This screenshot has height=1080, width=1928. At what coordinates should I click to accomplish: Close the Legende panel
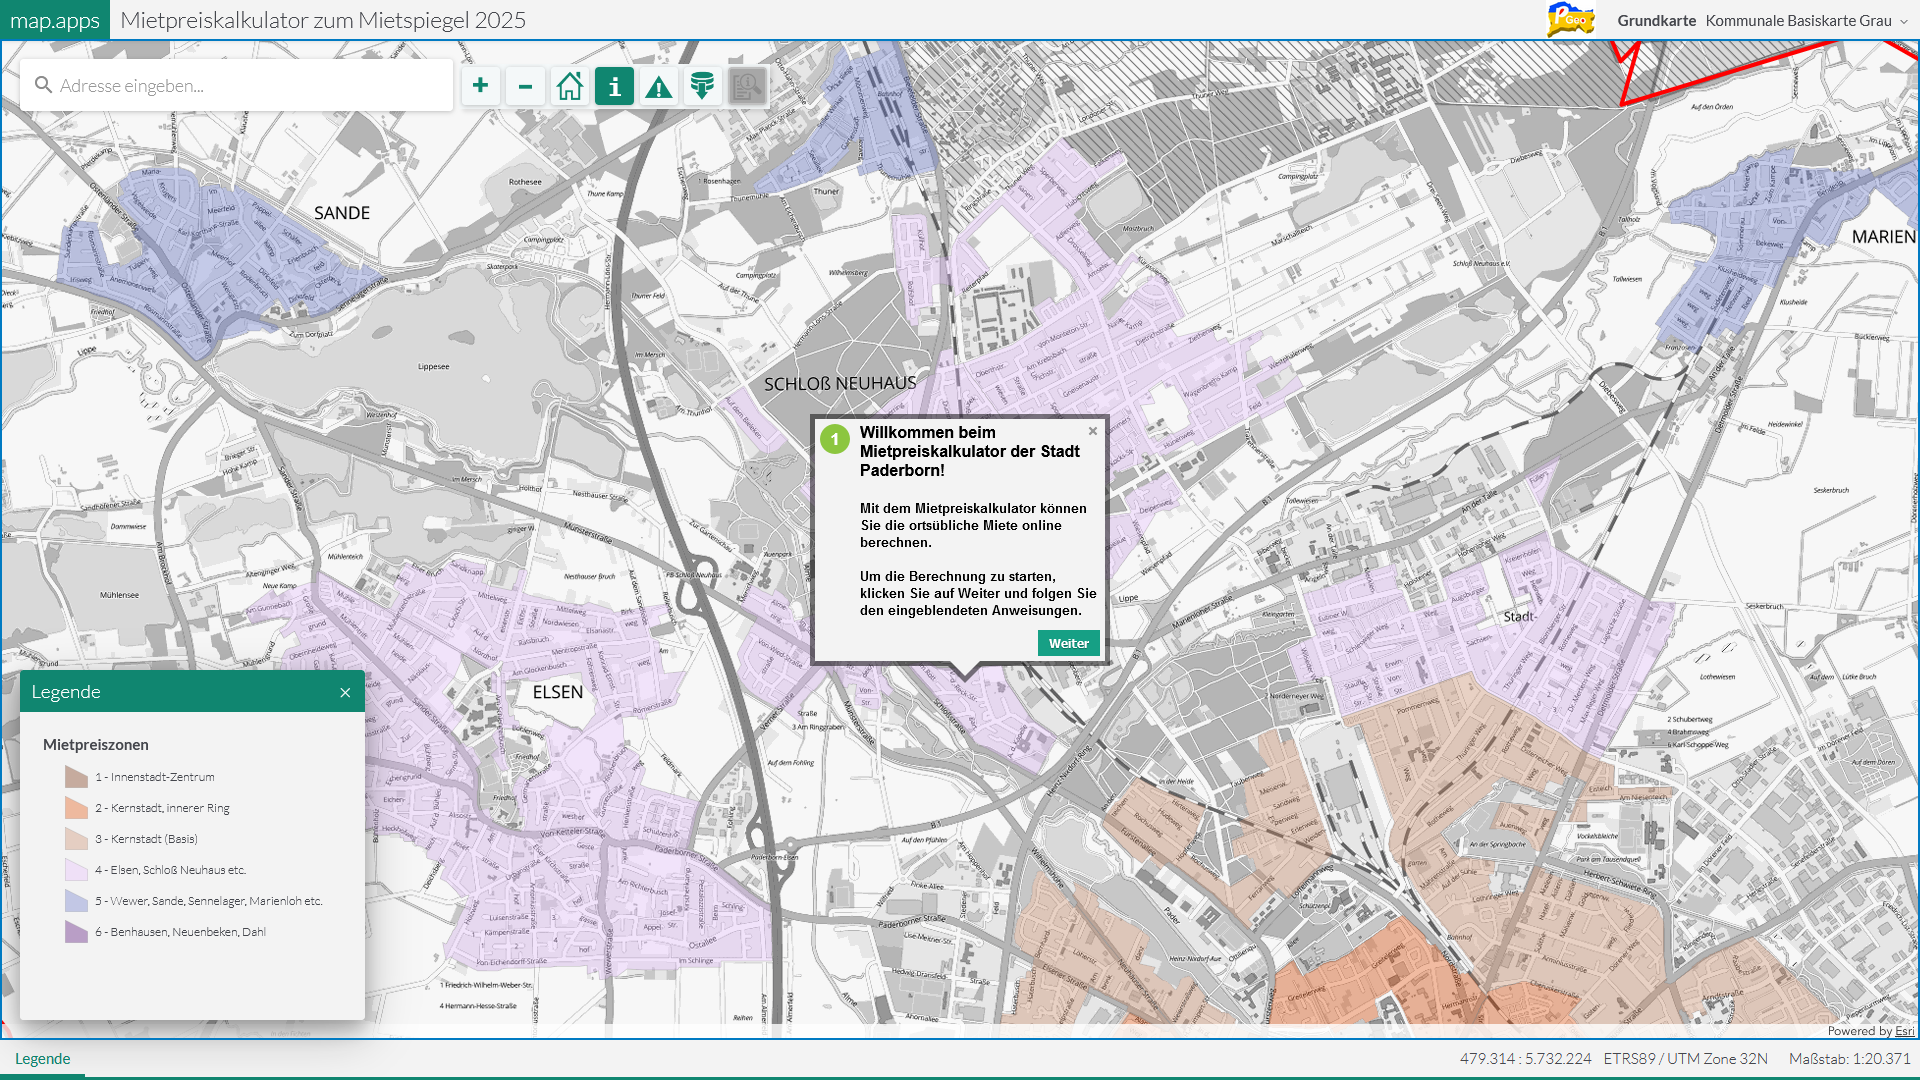345,693
